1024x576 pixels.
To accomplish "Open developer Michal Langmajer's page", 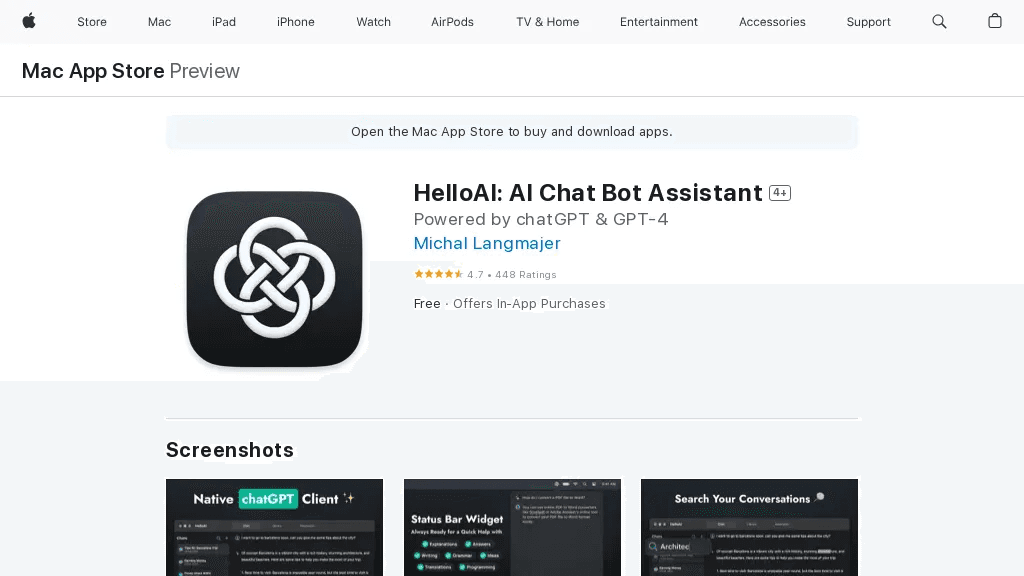I will click(x=487, y=243).
